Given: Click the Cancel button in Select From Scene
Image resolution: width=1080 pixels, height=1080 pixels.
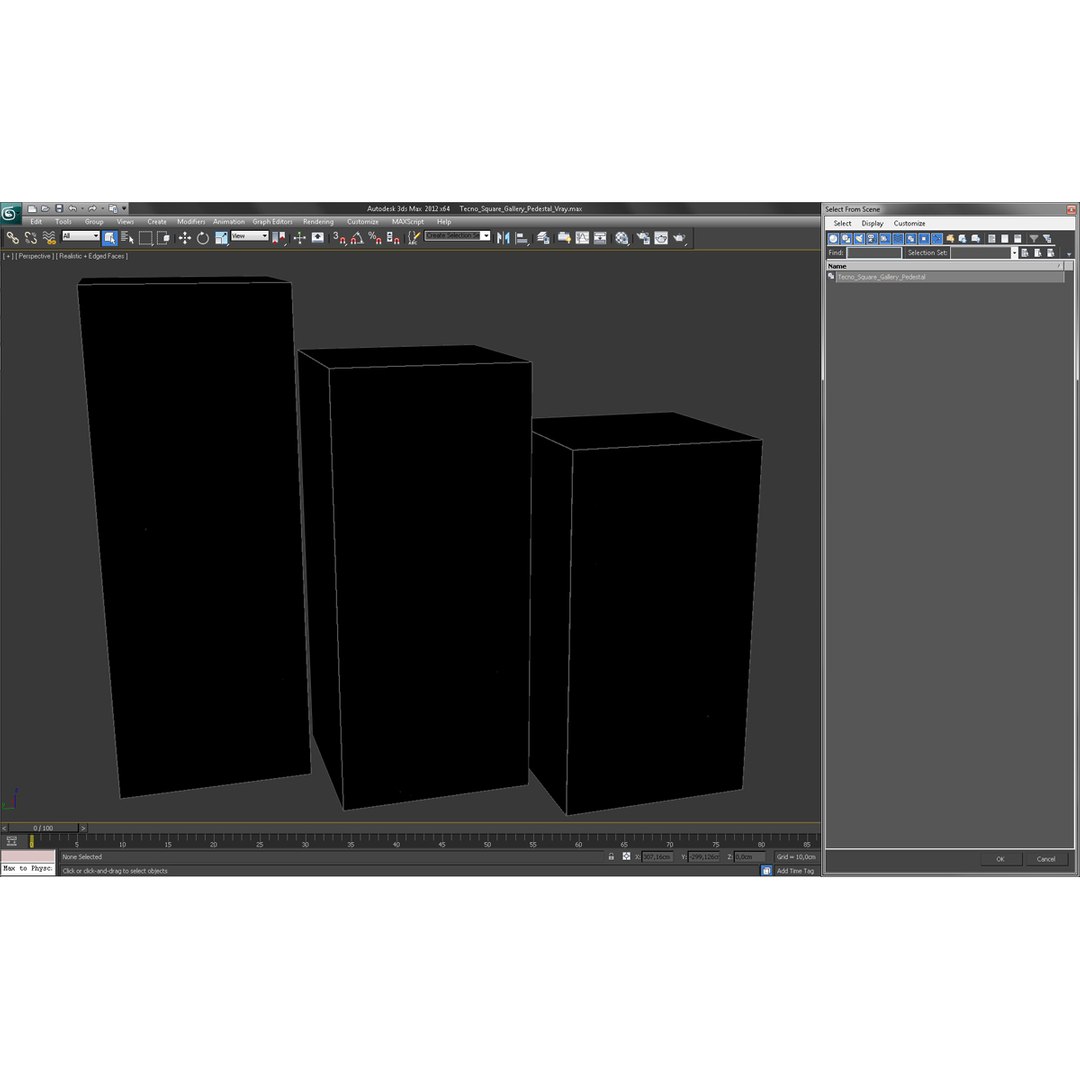Looking at the screenshot, I should 1046,859.
